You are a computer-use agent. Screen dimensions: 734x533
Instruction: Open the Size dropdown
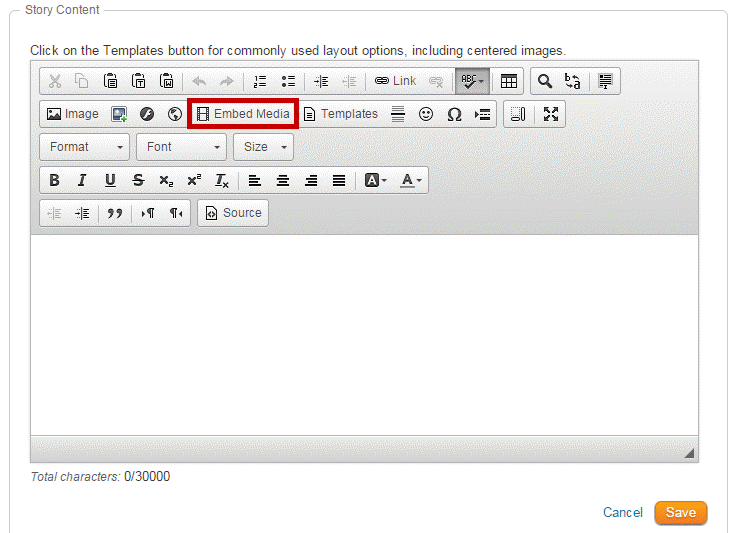point(263,147)
